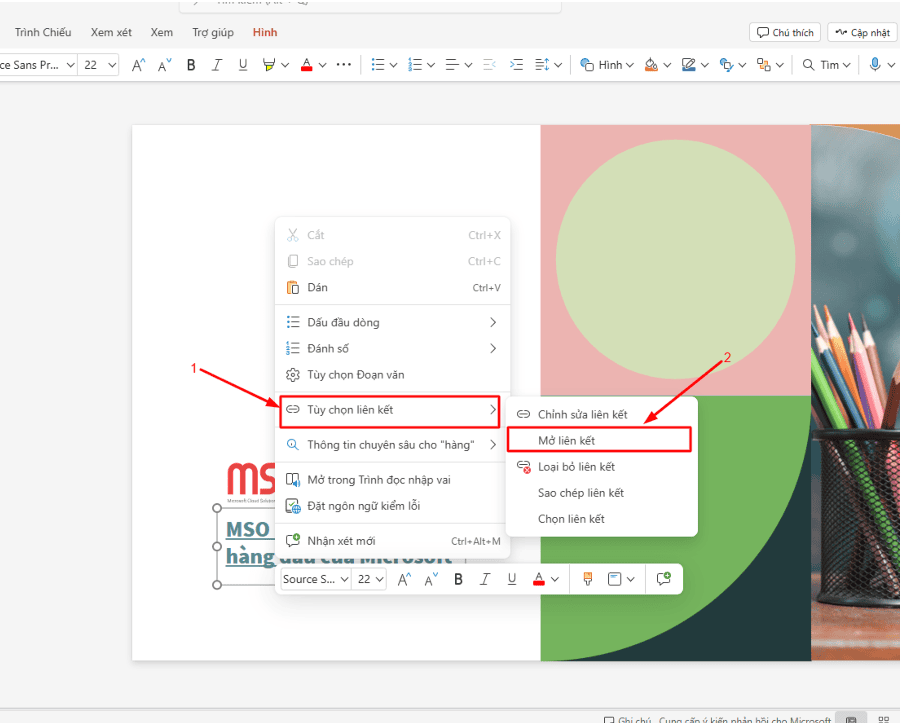The width and height of the screenshot is (901, 723).
Task: Add new comment from mini toolbar
Action: point(664,579)
